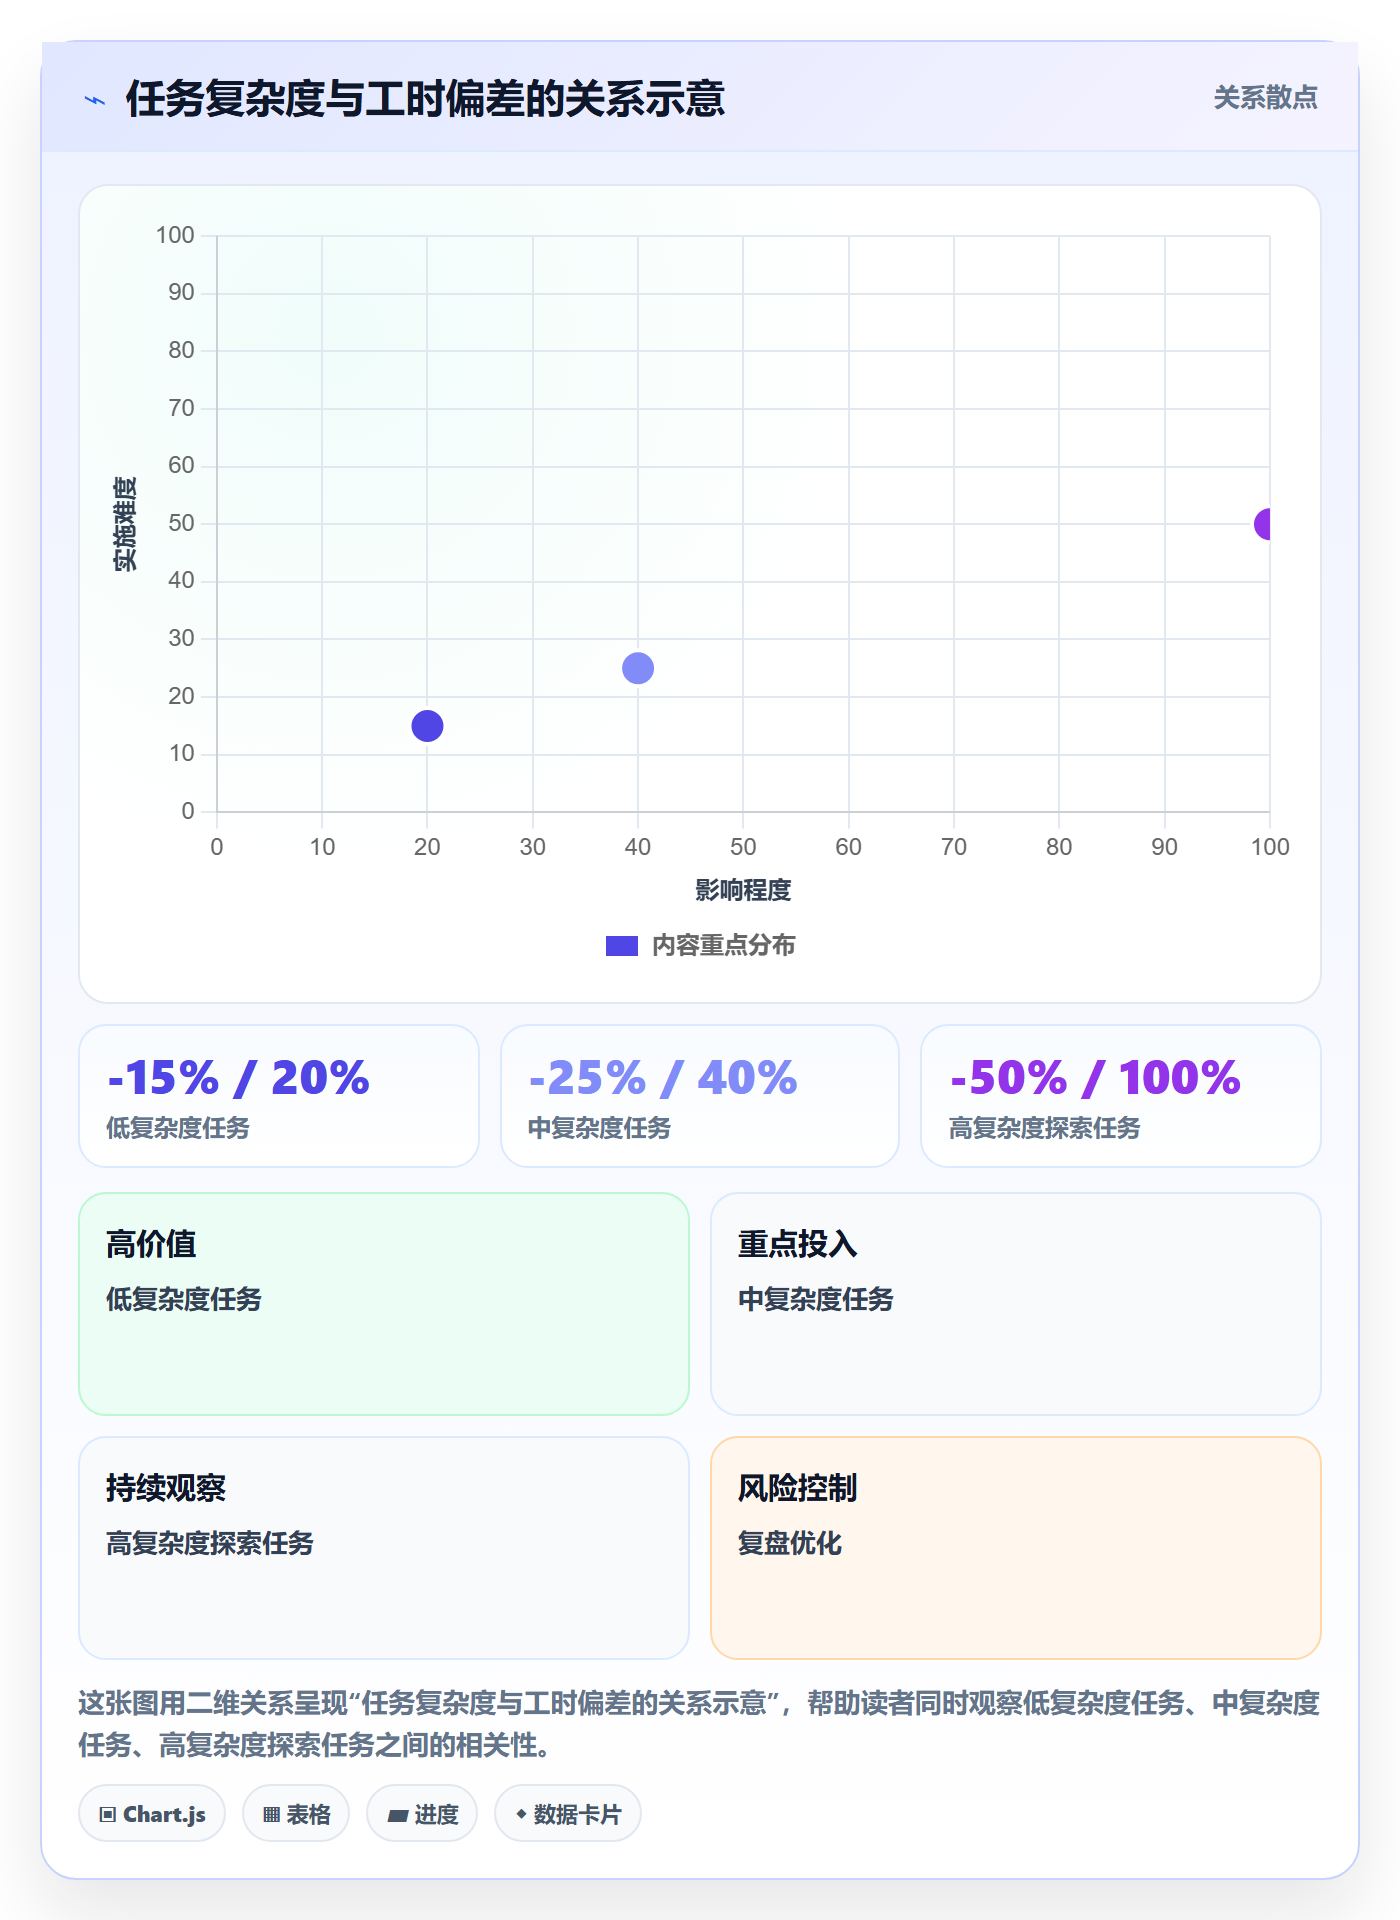Select the orange 风险控制 quadrant card
The height and width of the screenshot is (1920, 1400).
click(1016, 1548)
